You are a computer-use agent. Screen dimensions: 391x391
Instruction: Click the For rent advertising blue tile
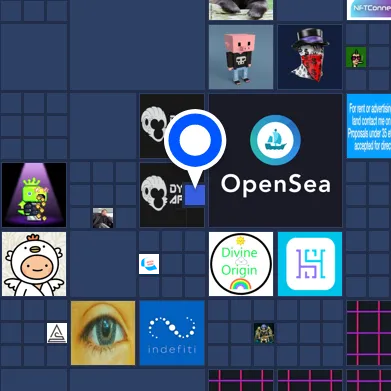coord(369,126)
